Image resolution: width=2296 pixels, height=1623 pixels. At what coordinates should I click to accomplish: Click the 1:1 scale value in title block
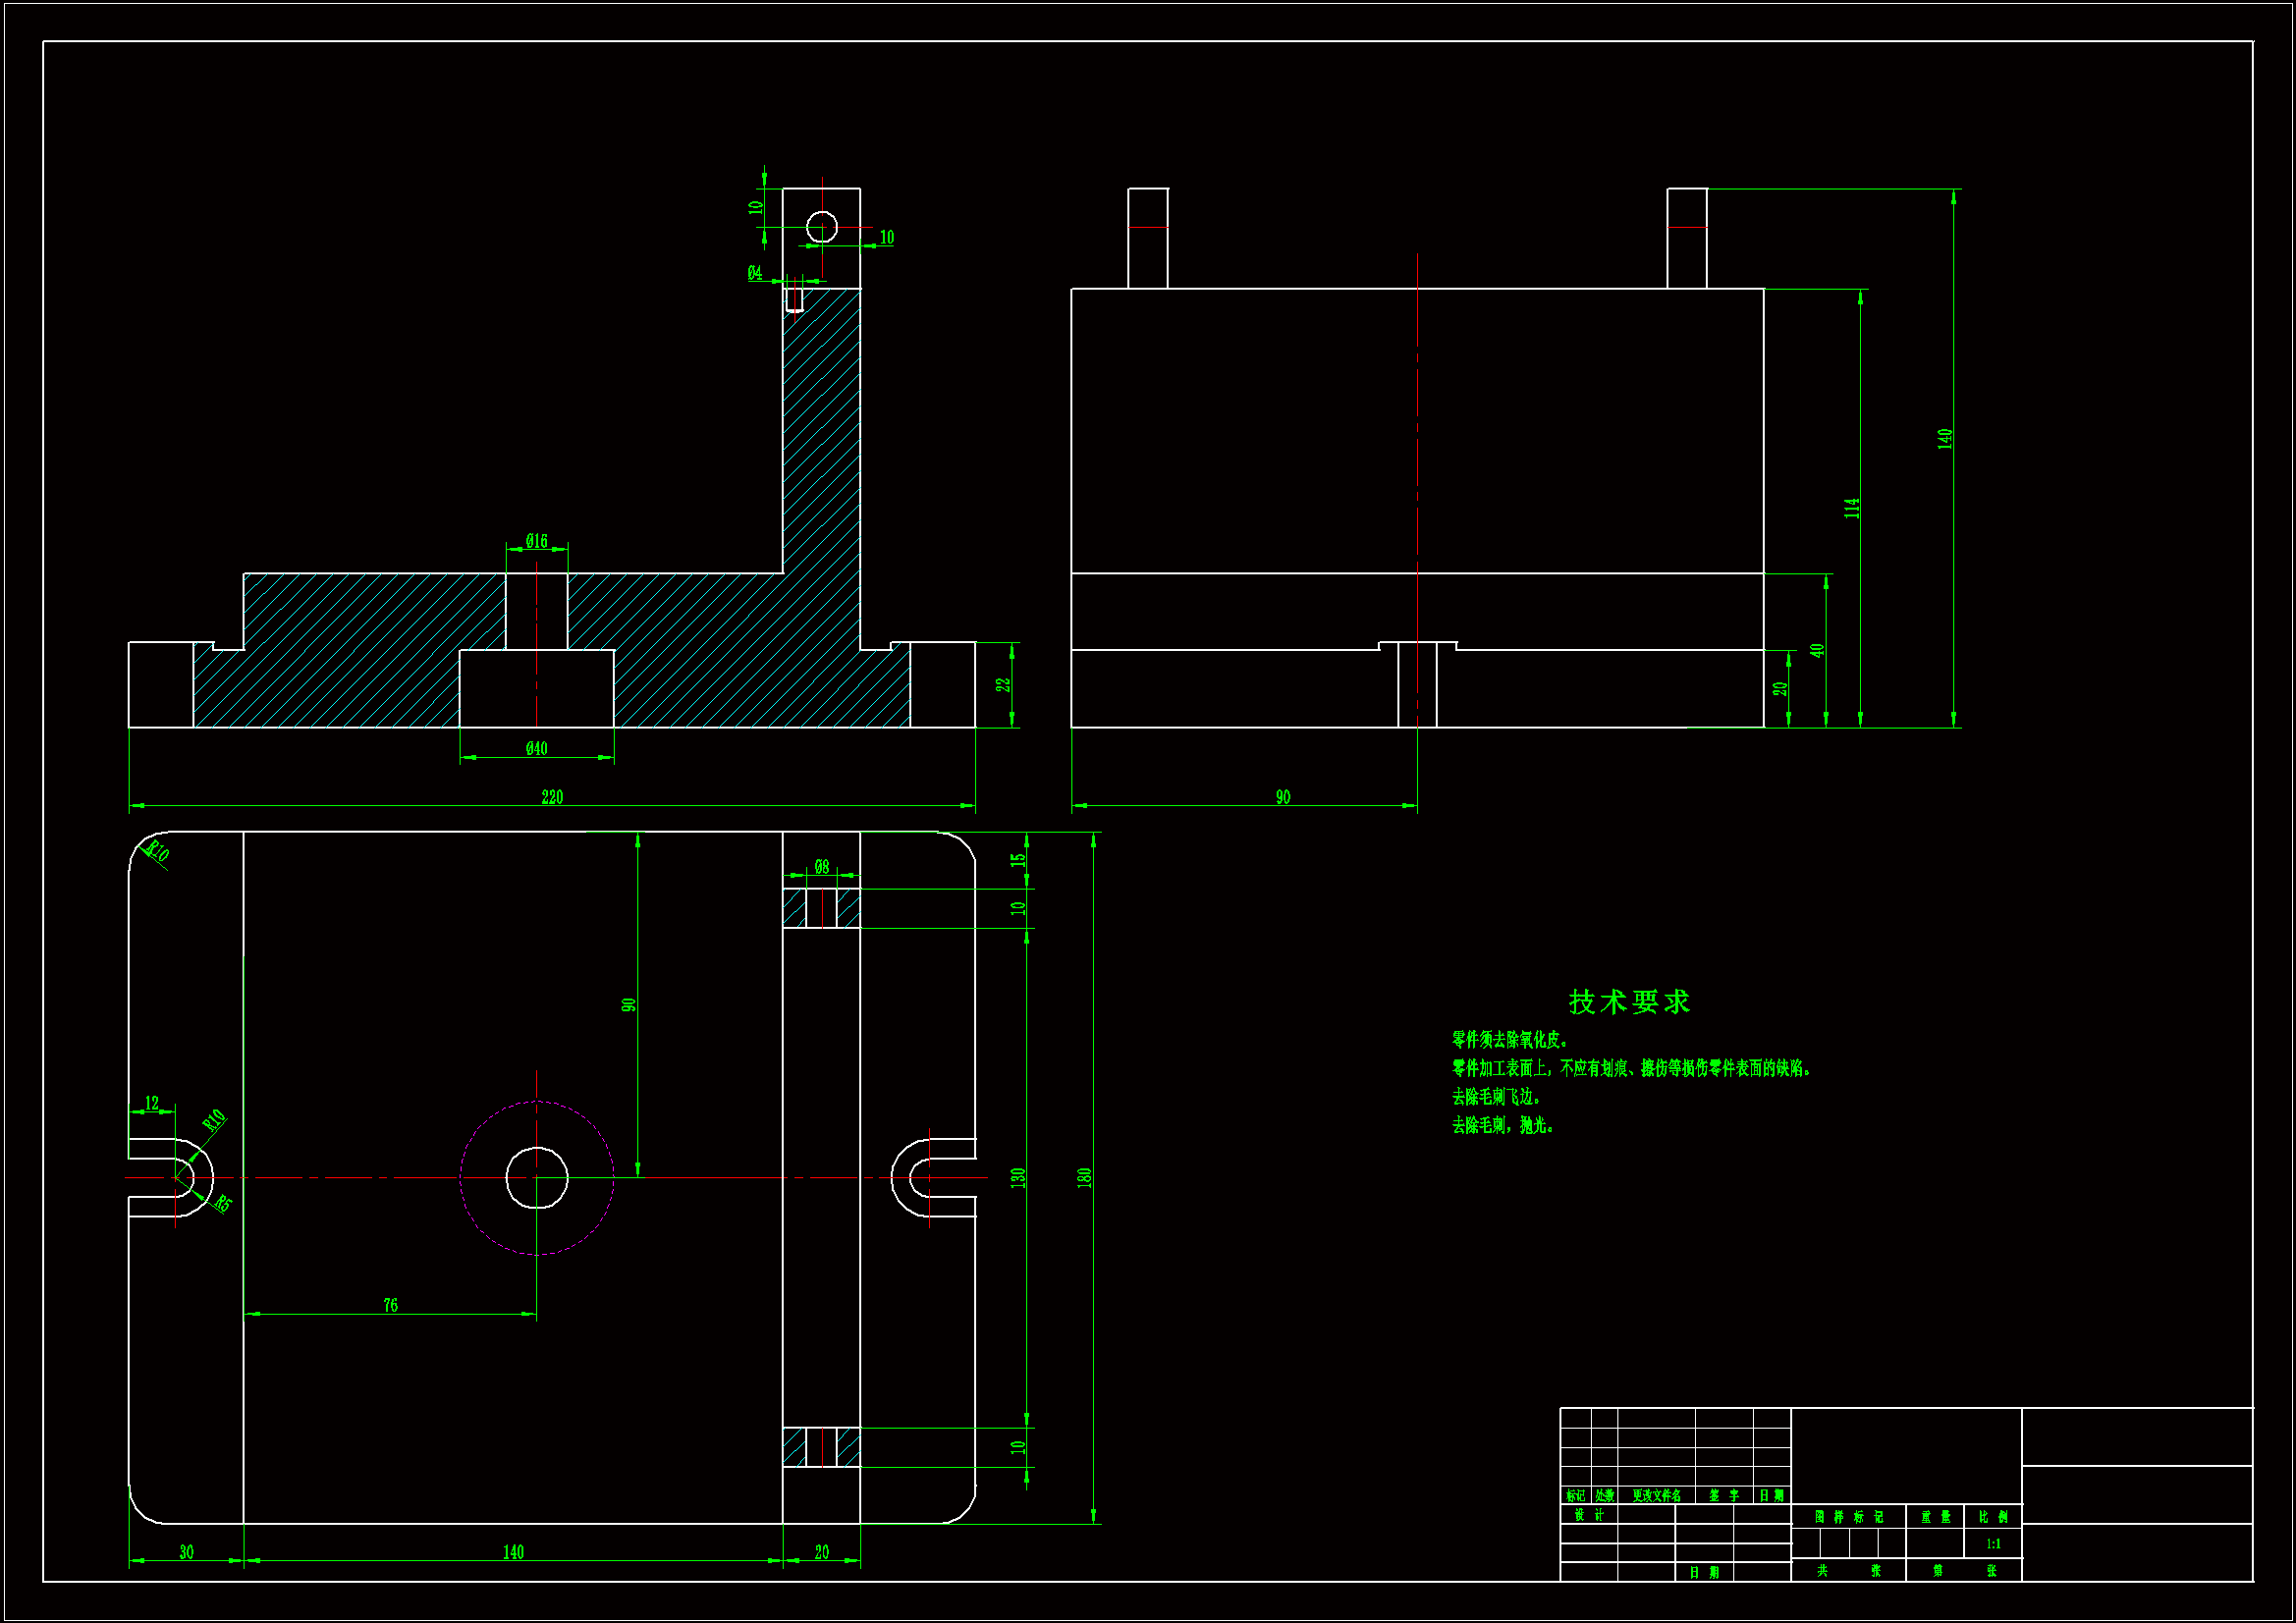point(1993,1544)
